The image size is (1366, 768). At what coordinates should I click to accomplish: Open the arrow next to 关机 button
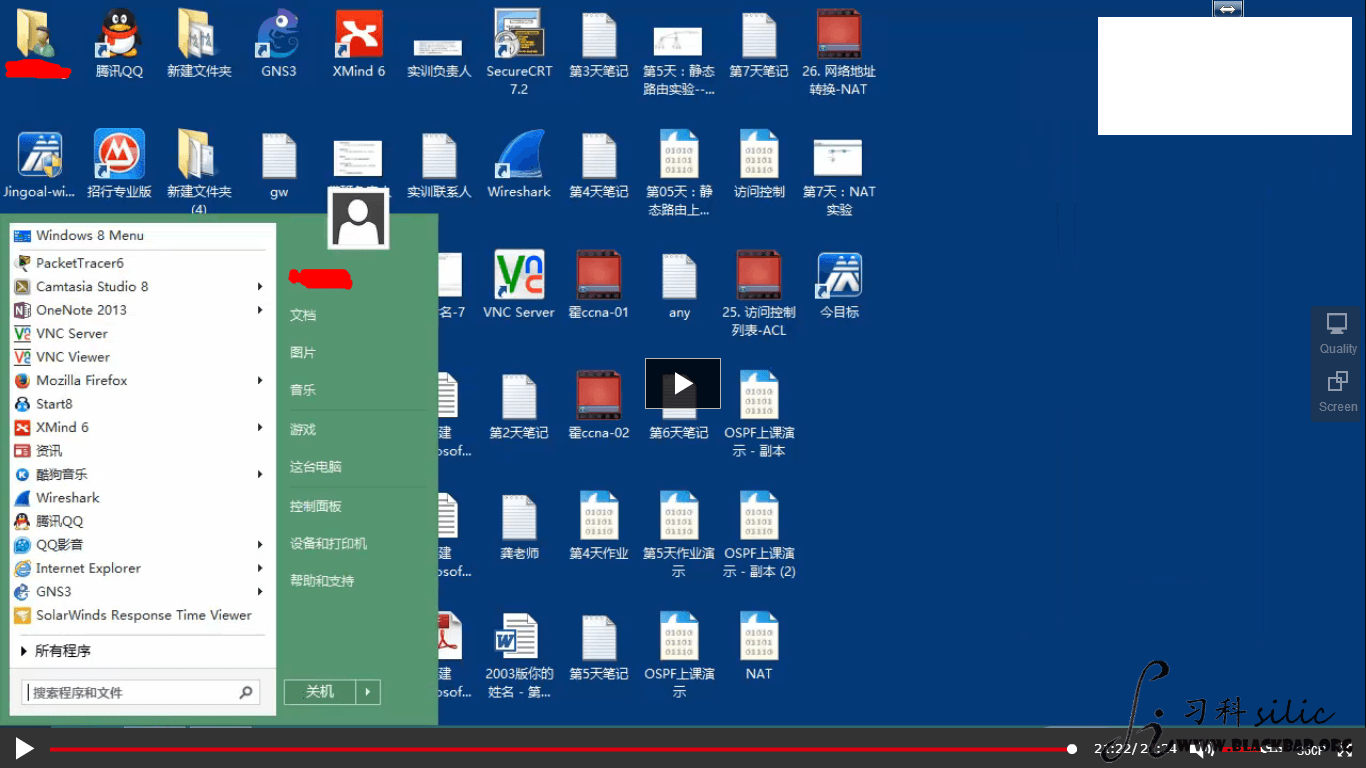coord(369,692)
